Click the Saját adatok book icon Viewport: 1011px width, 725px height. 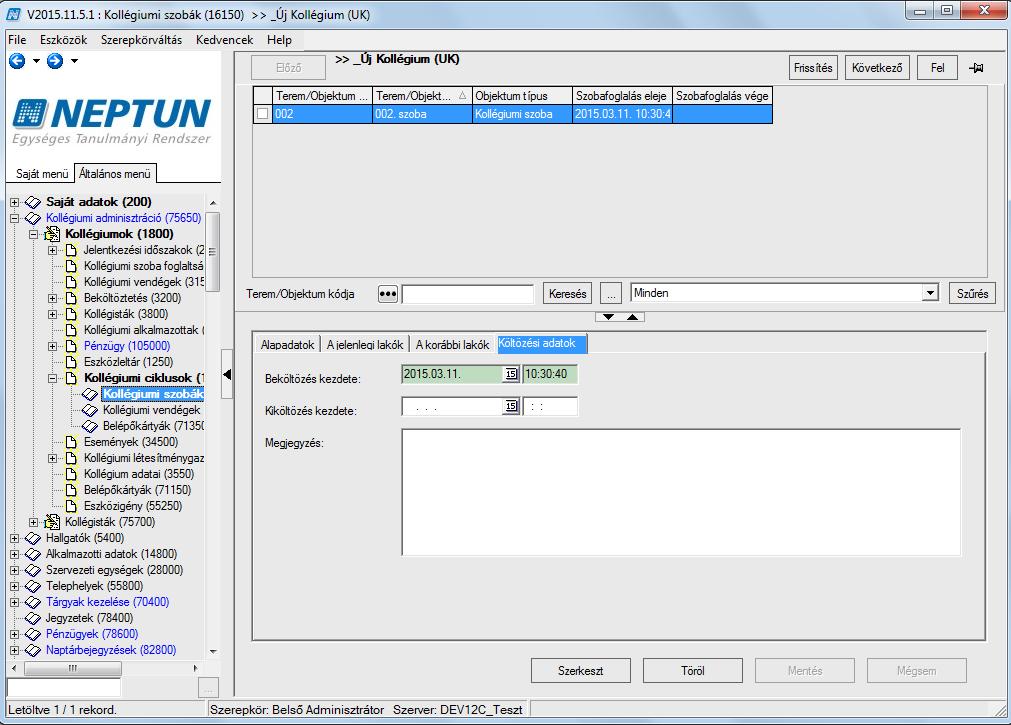[x=33, y=202]
